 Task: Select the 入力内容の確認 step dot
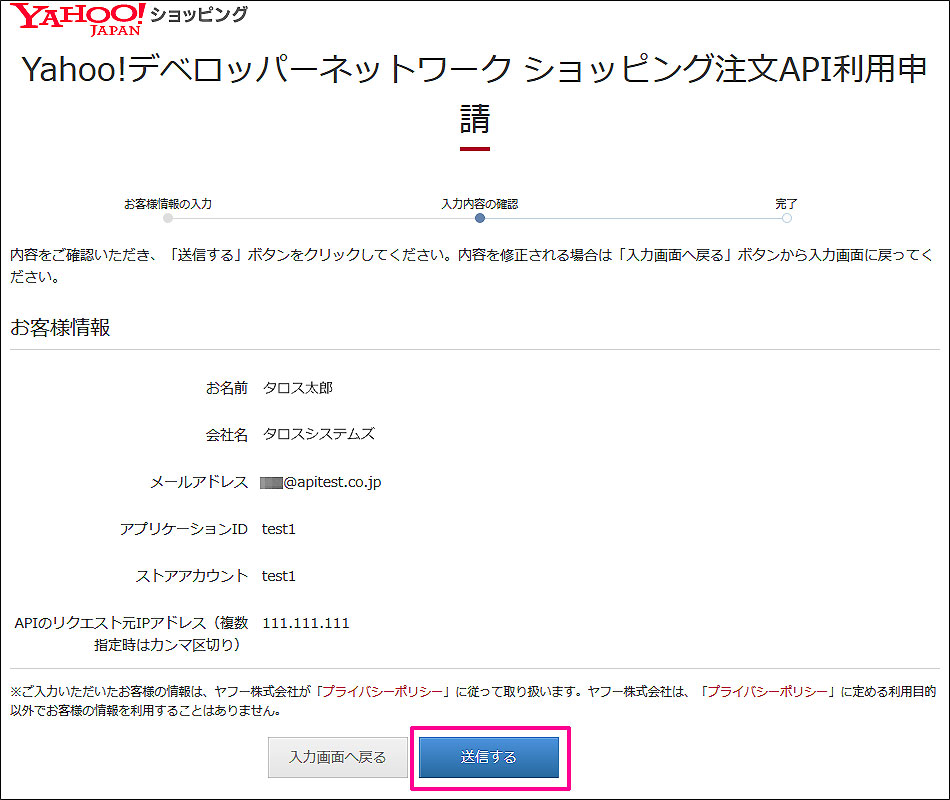pyautogui.click(x=480, y=218)
